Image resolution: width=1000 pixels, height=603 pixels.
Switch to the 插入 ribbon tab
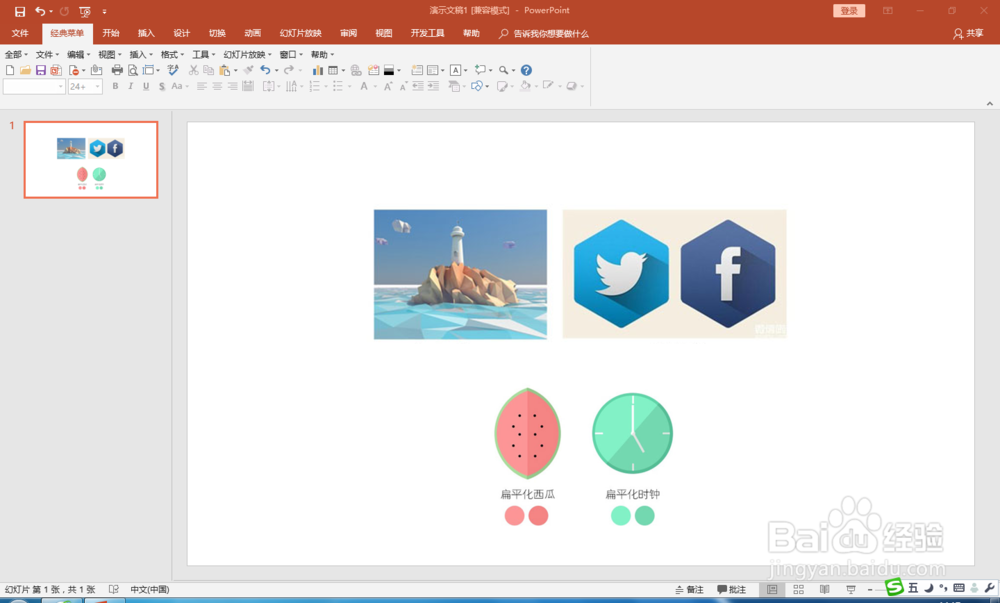click(x=146, y=33)
